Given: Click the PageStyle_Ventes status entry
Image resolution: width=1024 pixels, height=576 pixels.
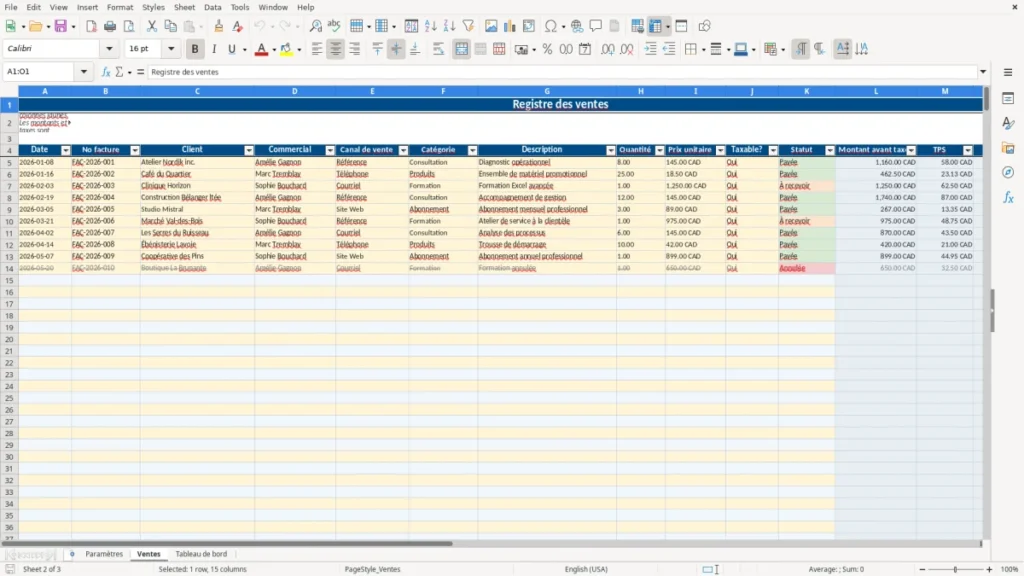Looking at the screenshot, I should (x=372, y=569).
